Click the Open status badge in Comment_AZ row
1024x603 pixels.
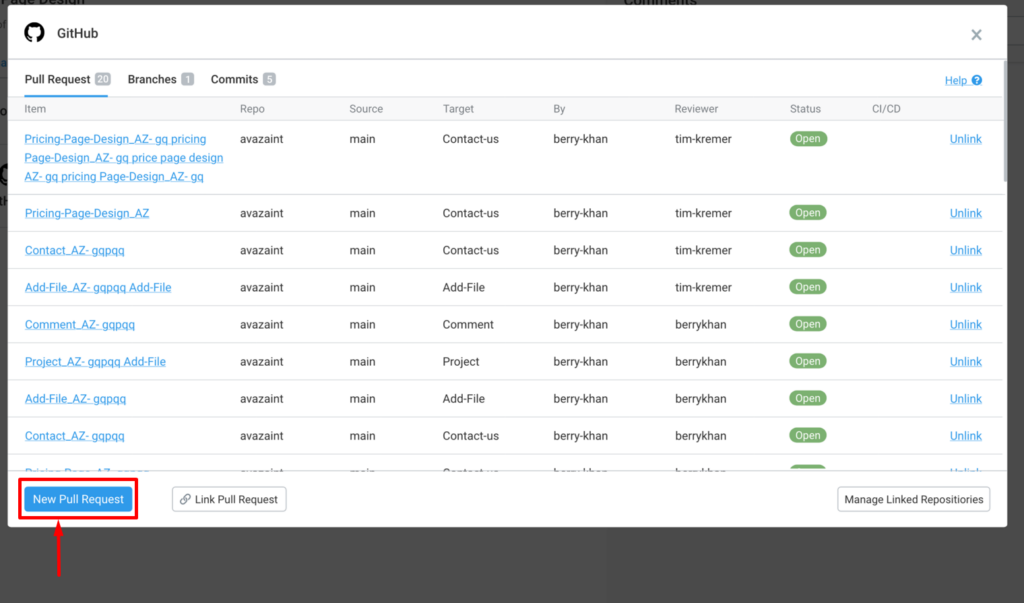click(x=808, y=324)
